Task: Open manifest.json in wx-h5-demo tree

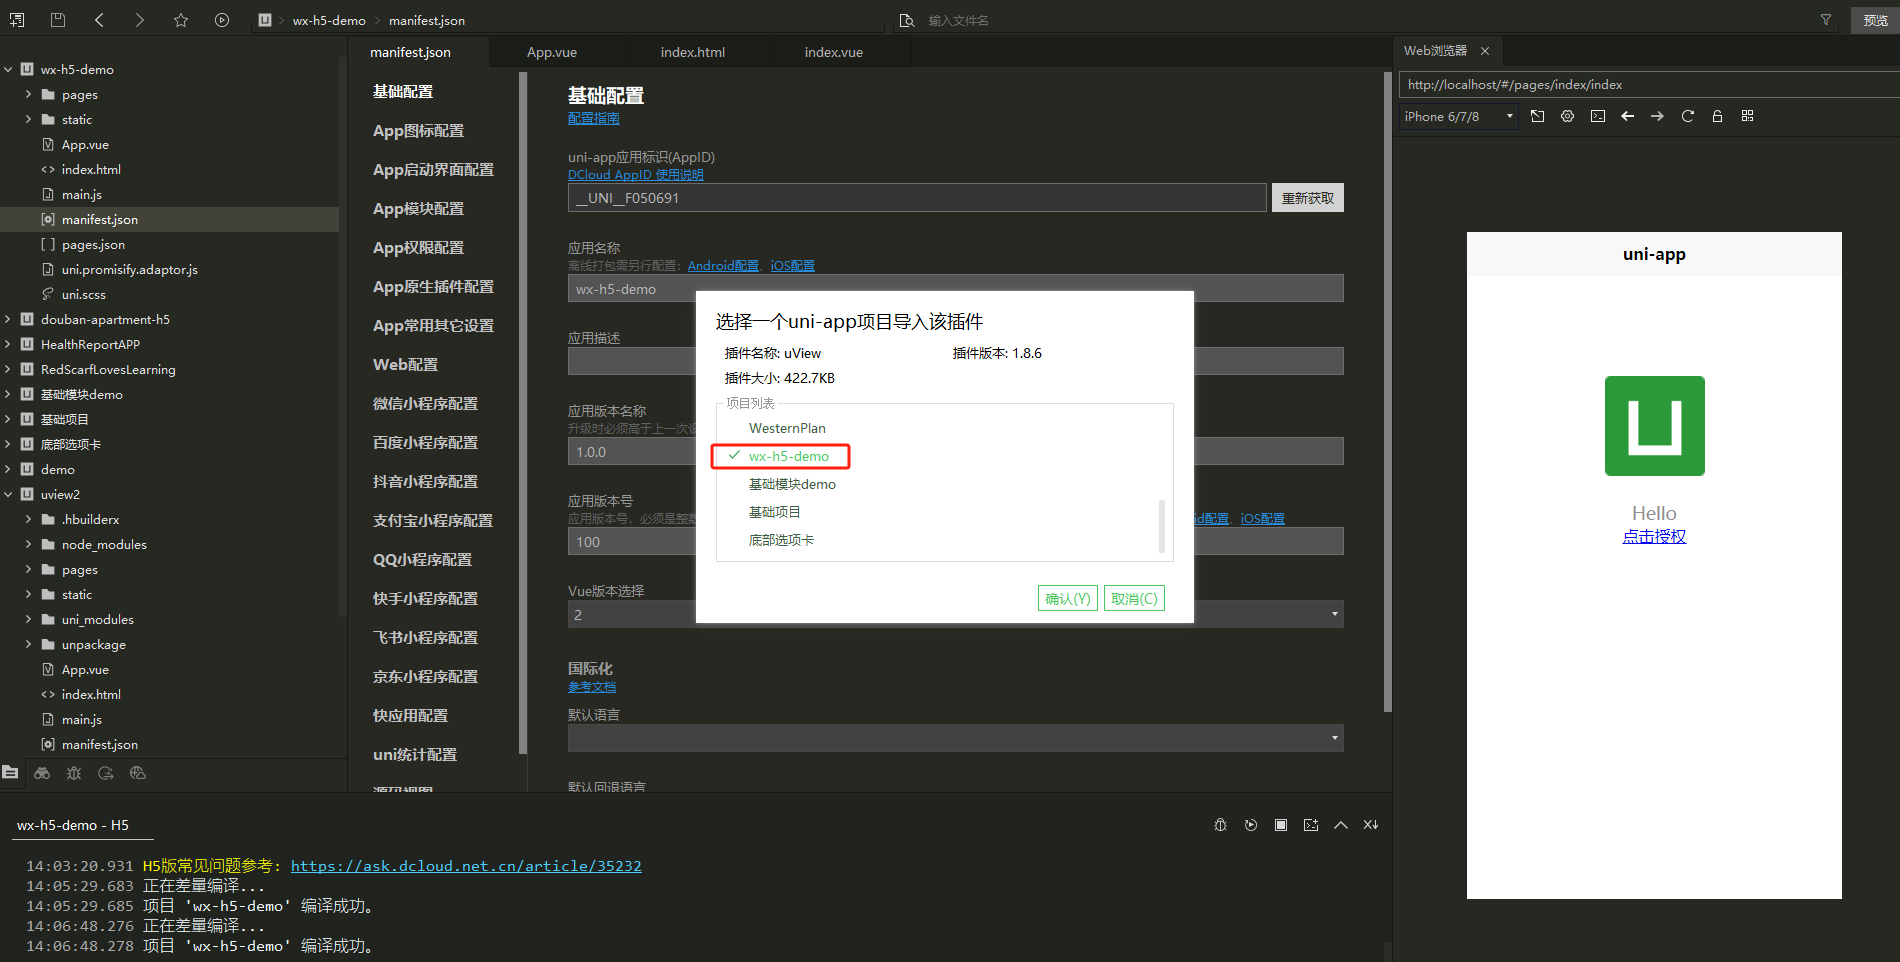Action: coord(100,219)
